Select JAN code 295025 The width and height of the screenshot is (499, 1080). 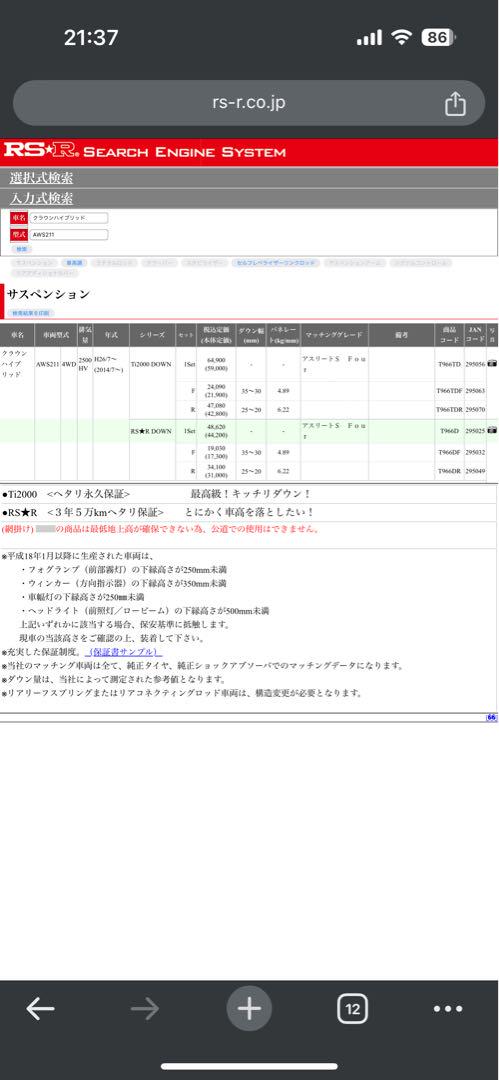[475, 430]
